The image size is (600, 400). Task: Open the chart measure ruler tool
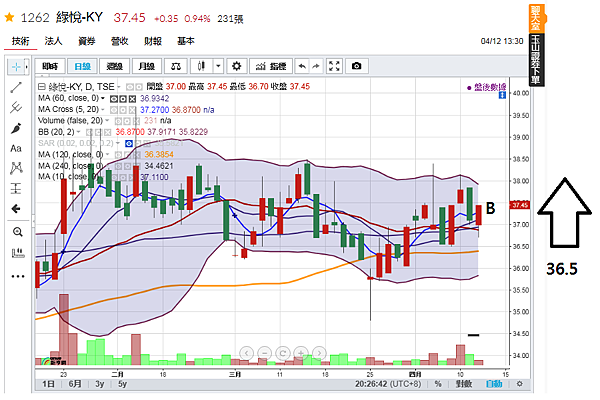17,253
